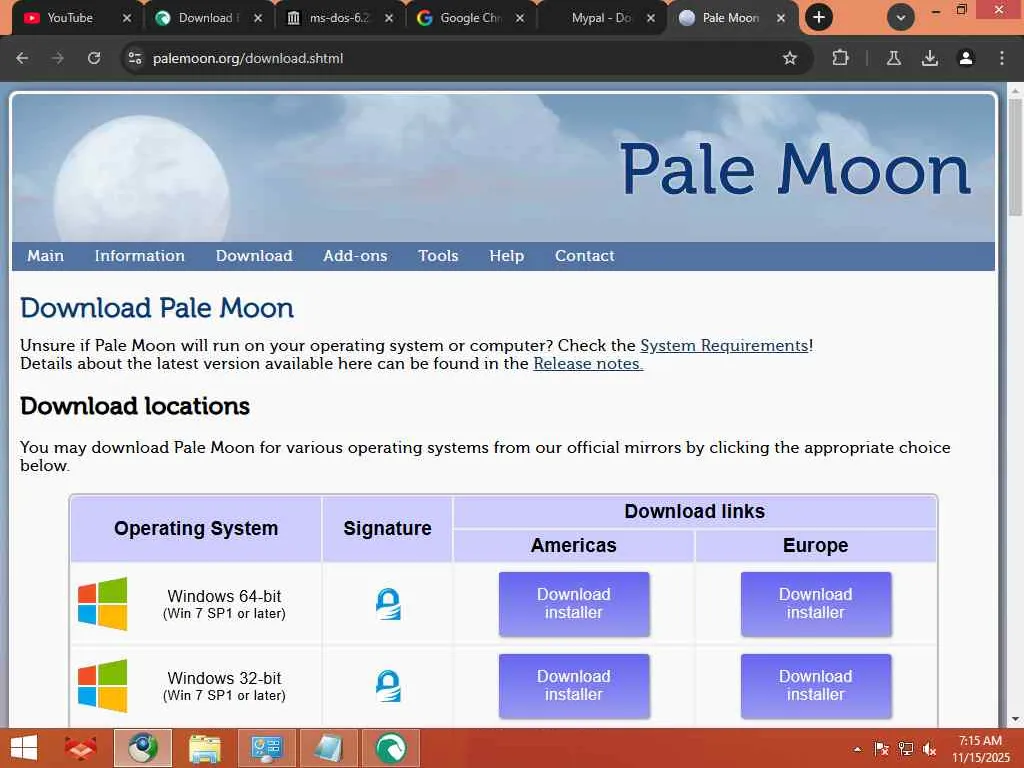Click the browser forward arrow
The width and height of the screenshot is (1024, 768).
58,58
